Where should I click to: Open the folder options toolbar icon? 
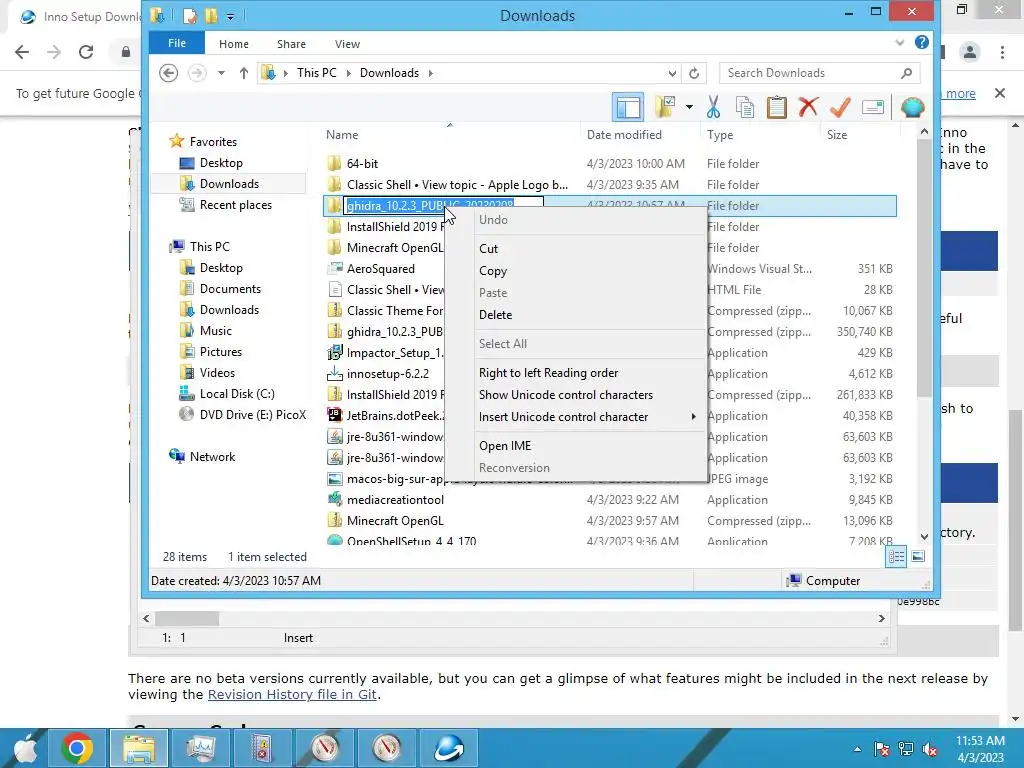pos(665,106)
